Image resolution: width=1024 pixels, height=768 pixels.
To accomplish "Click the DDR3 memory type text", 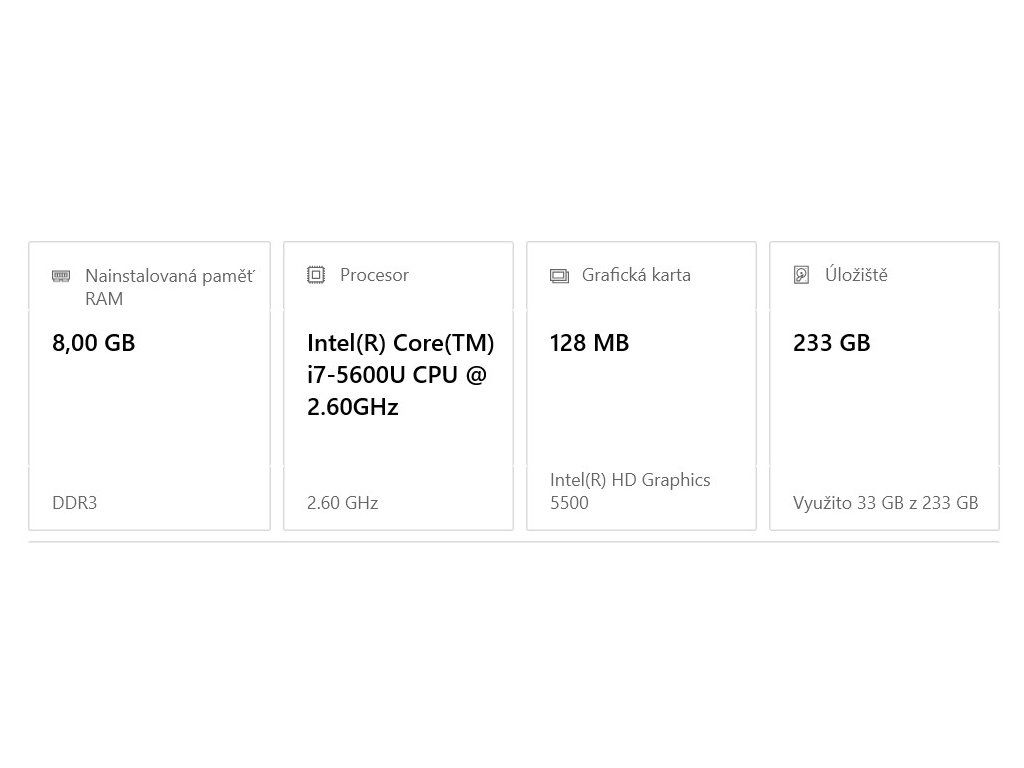I will tap(75, 503).
